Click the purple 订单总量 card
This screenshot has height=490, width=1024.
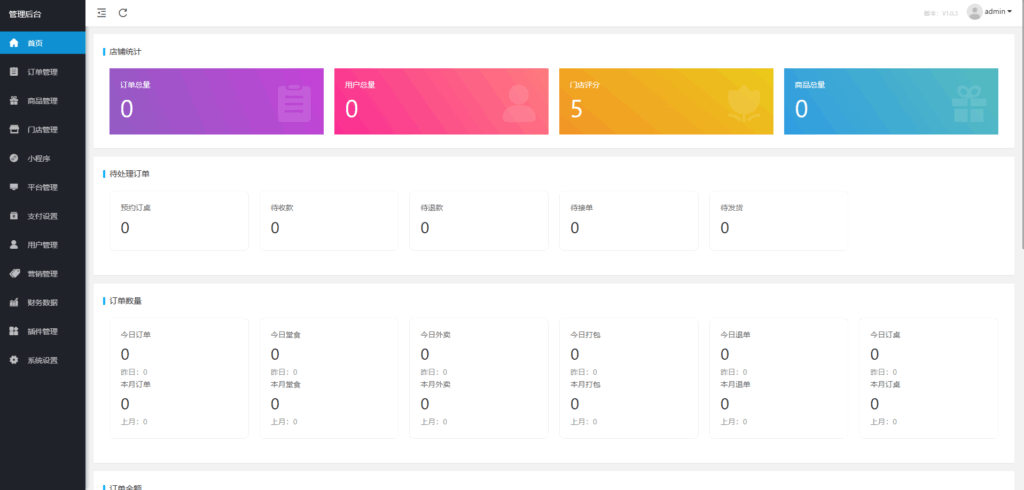pos(216,101)
